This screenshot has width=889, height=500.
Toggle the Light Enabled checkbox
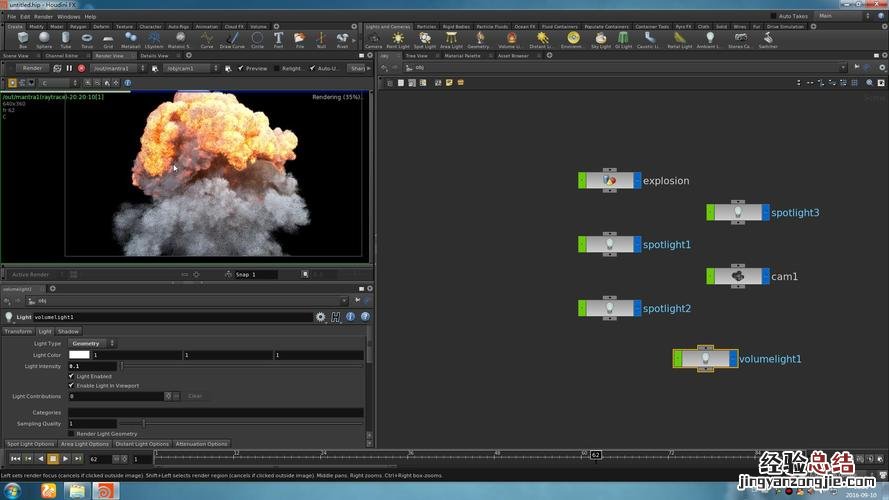pyautogui.click(x=71, y=376)
